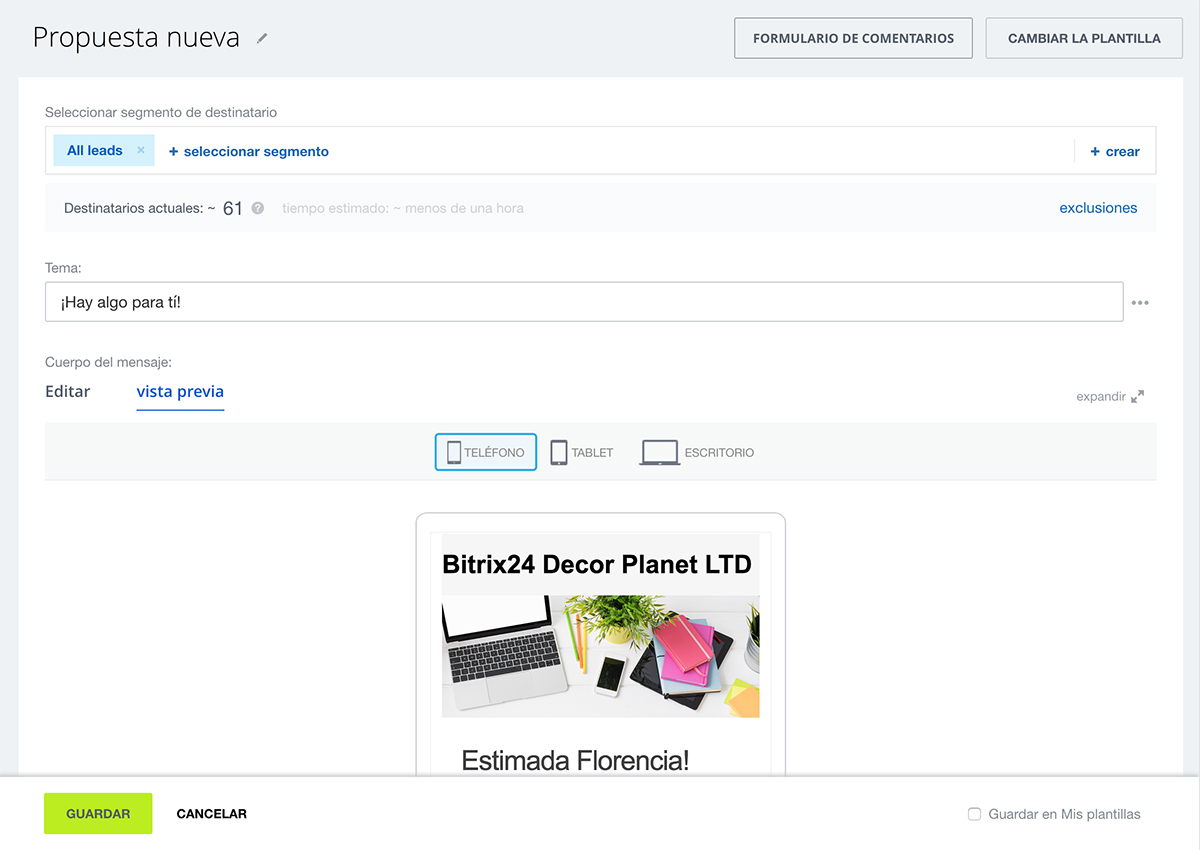Viewport: 1200px width, 850px height.
Task: Click + seleccionar segmento link
Action: tap(249, 151)
